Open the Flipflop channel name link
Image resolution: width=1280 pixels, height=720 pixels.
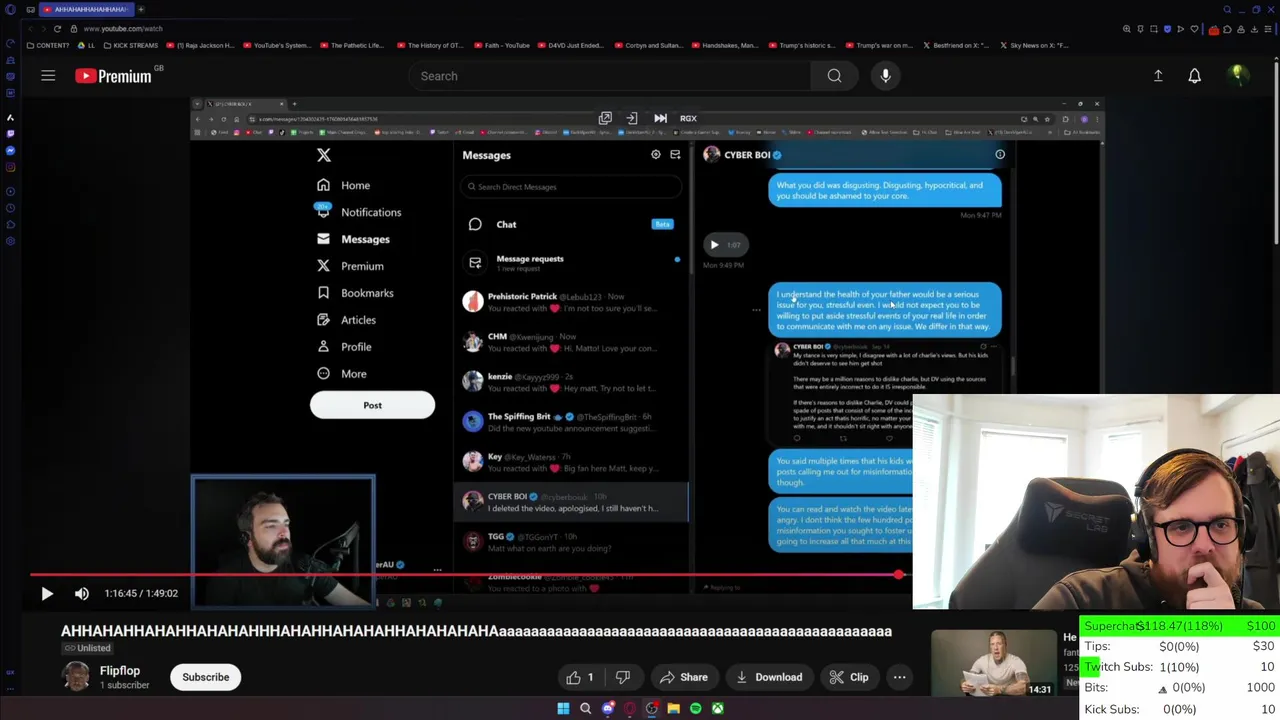coord(120,671)
